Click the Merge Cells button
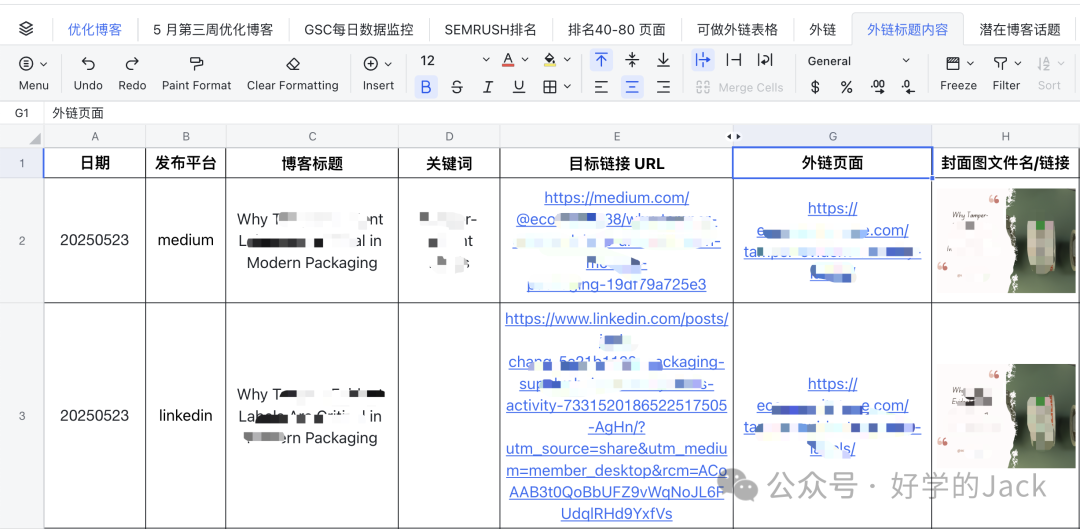This screenshot has height=529, width=1080. (740, 87)
